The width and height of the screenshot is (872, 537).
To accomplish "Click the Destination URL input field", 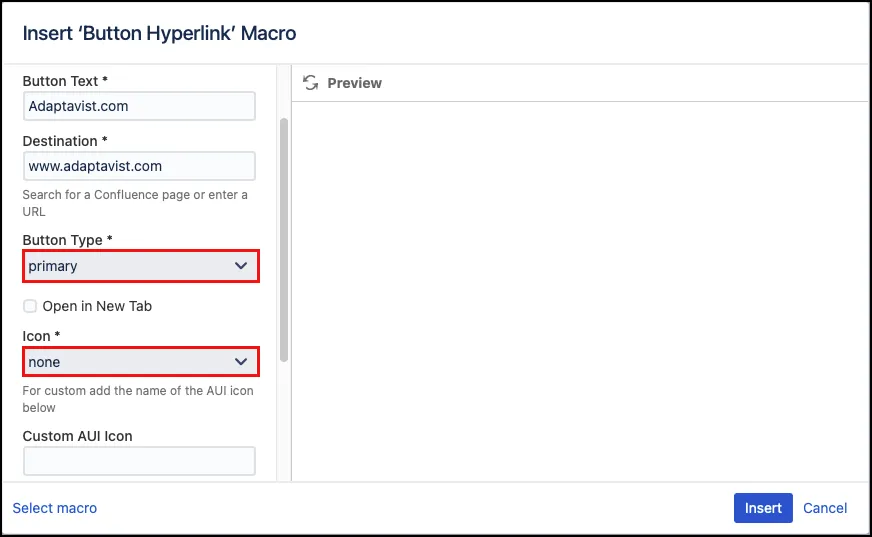I will (139, 166).
